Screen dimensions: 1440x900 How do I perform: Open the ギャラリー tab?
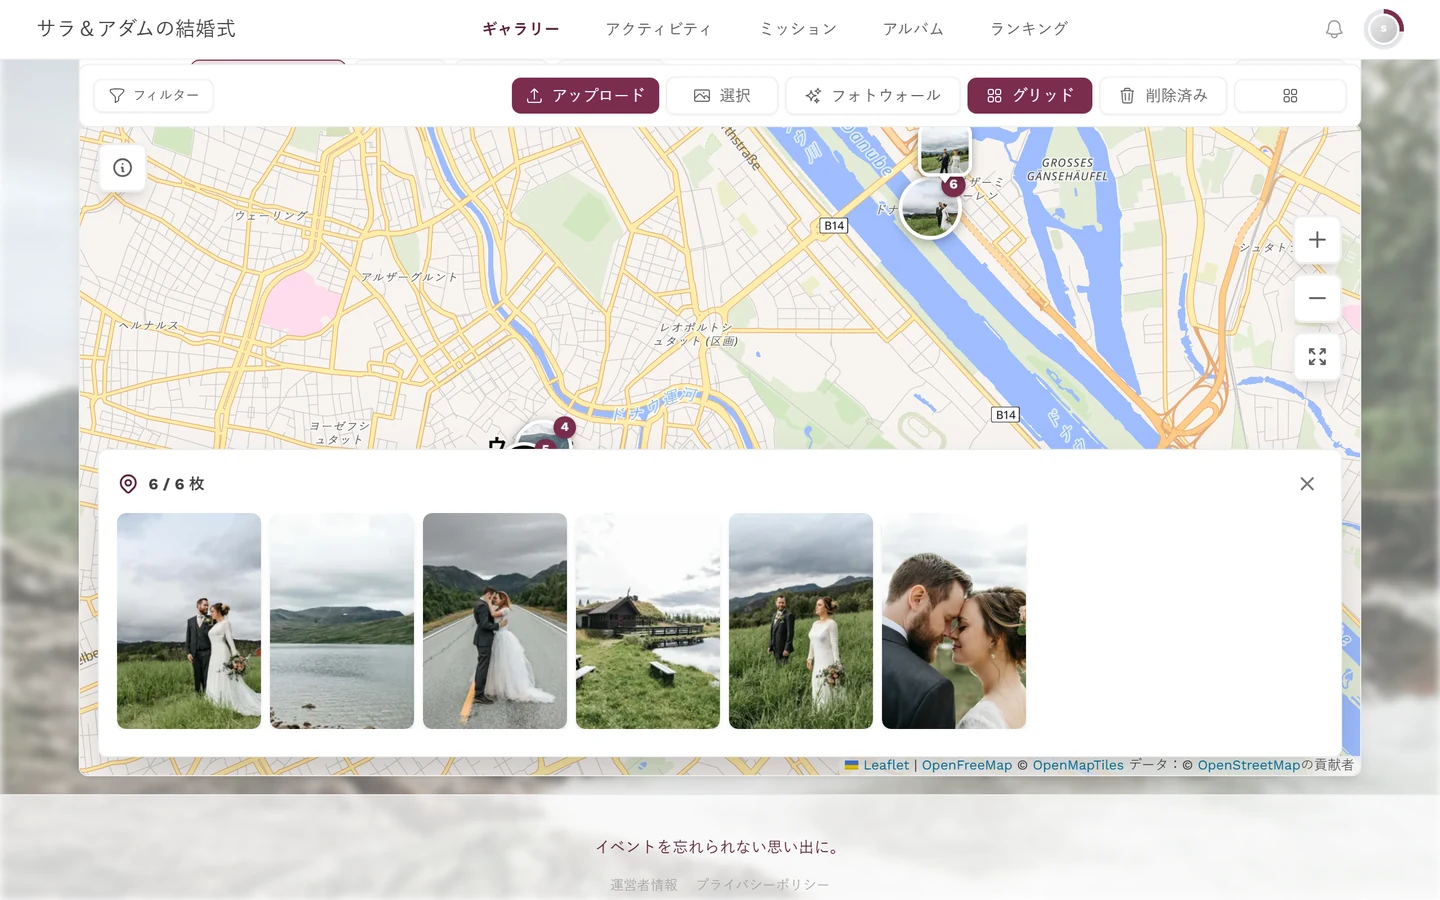tap(521, 29)
